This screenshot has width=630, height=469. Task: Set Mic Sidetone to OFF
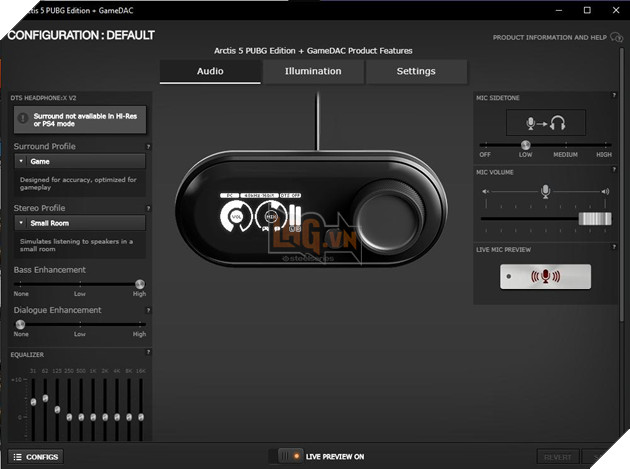485,146
